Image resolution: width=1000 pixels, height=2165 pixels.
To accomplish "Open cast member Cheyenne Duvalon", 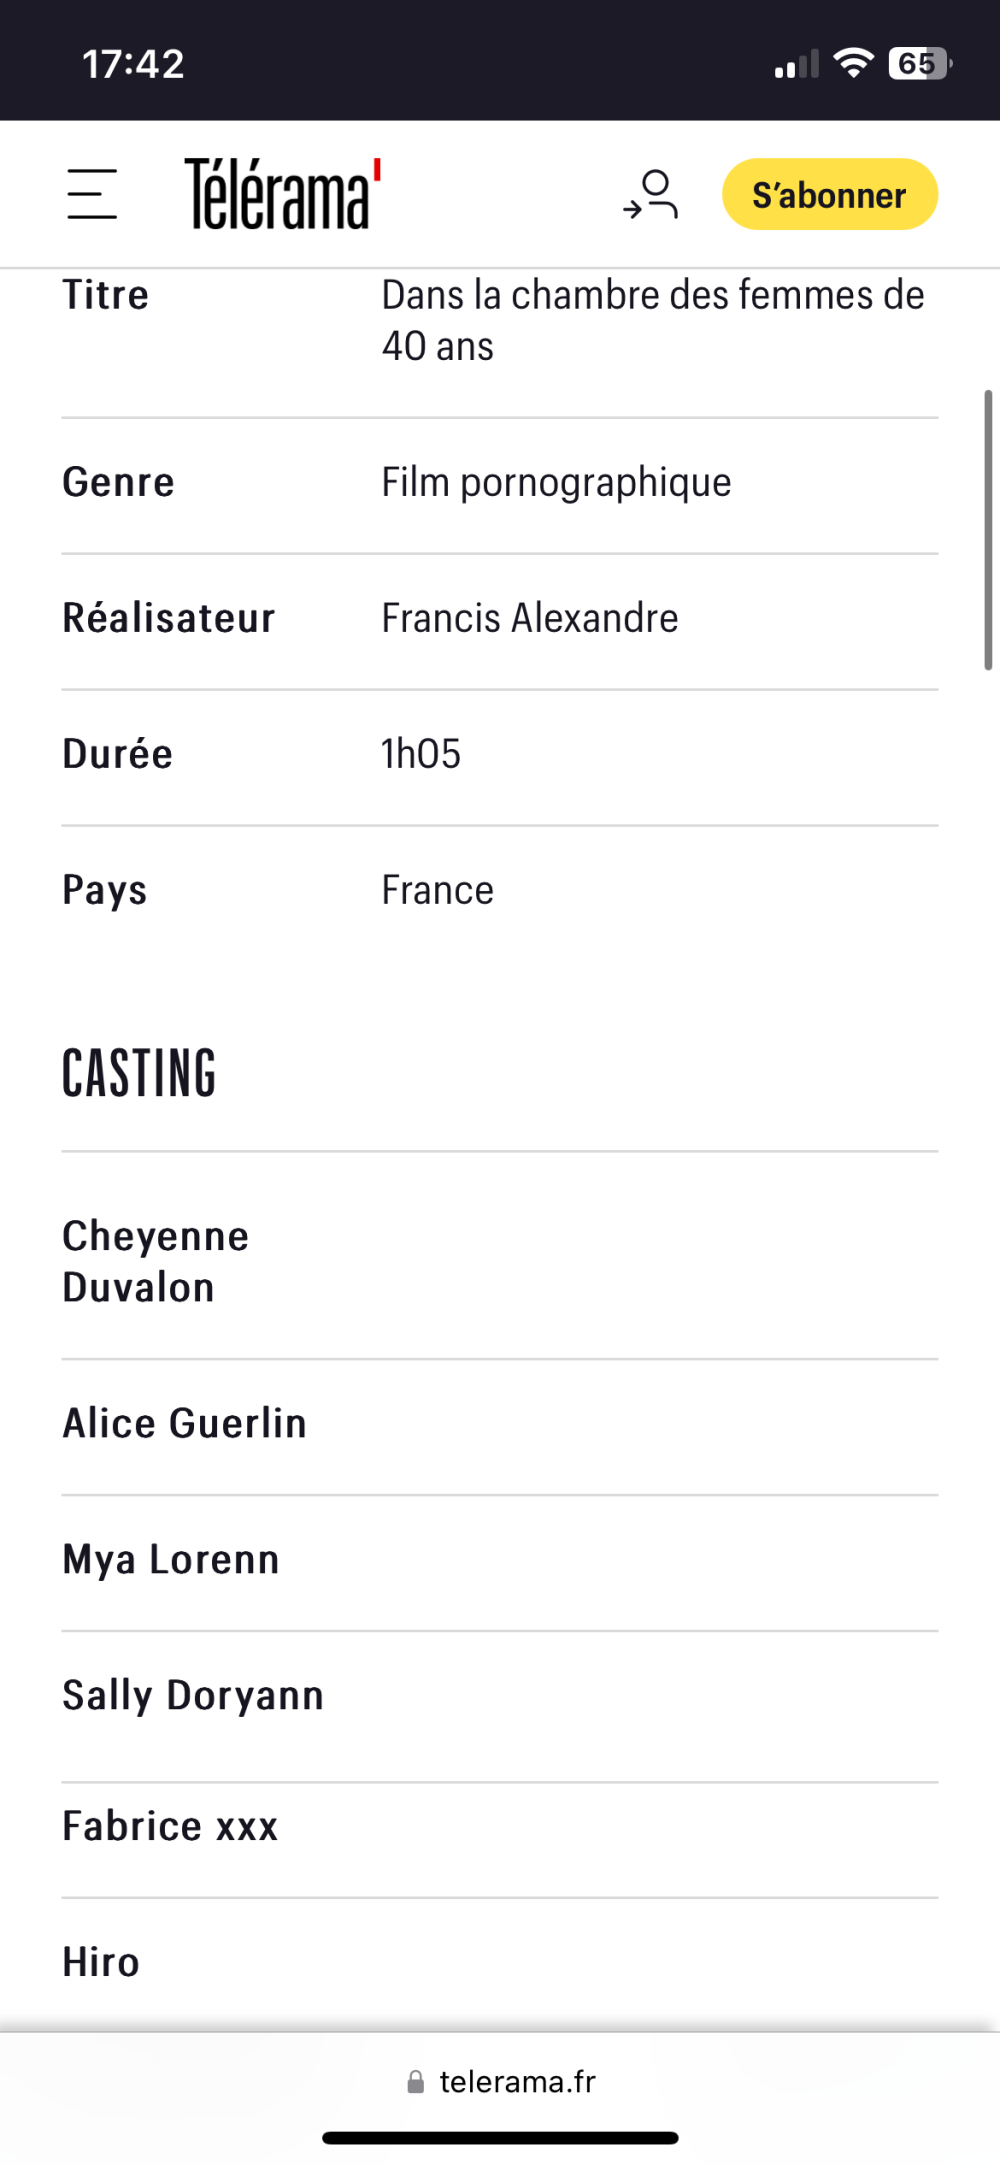I will click(156, 1262).
